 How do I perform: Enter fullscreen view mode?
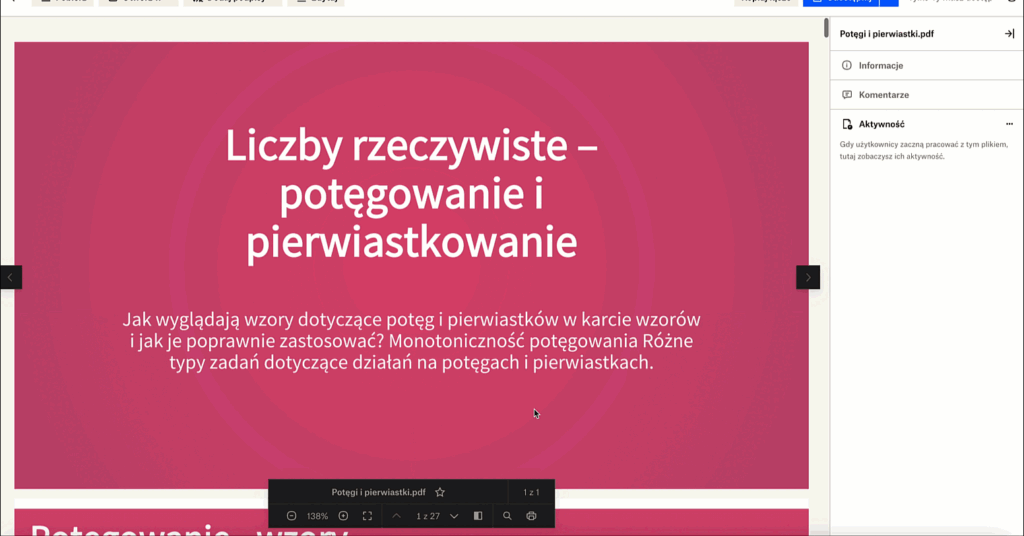tap(367, 516)
